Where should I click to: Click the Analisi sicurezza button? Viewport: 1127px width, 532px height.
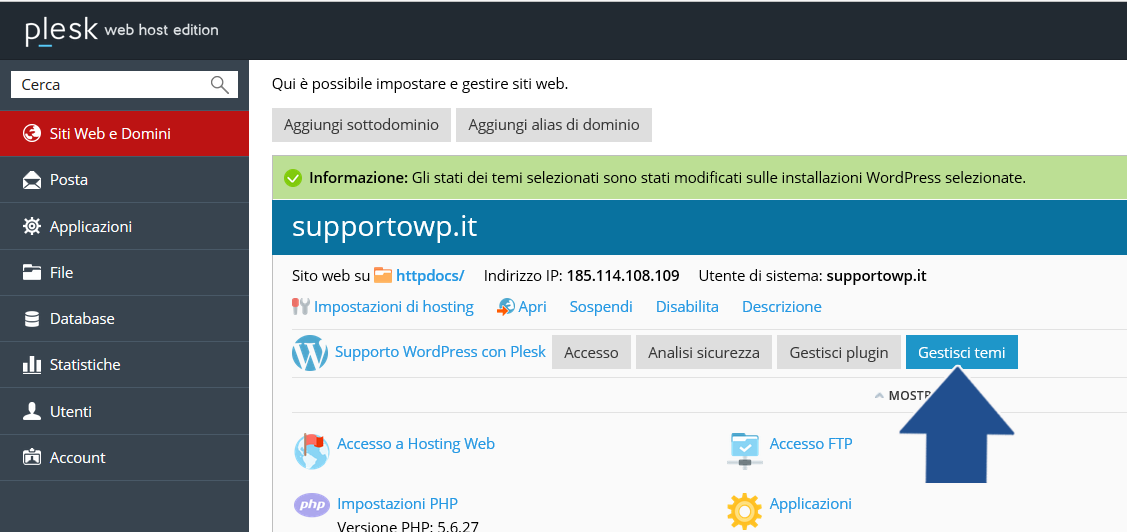[x=704, y=352]
